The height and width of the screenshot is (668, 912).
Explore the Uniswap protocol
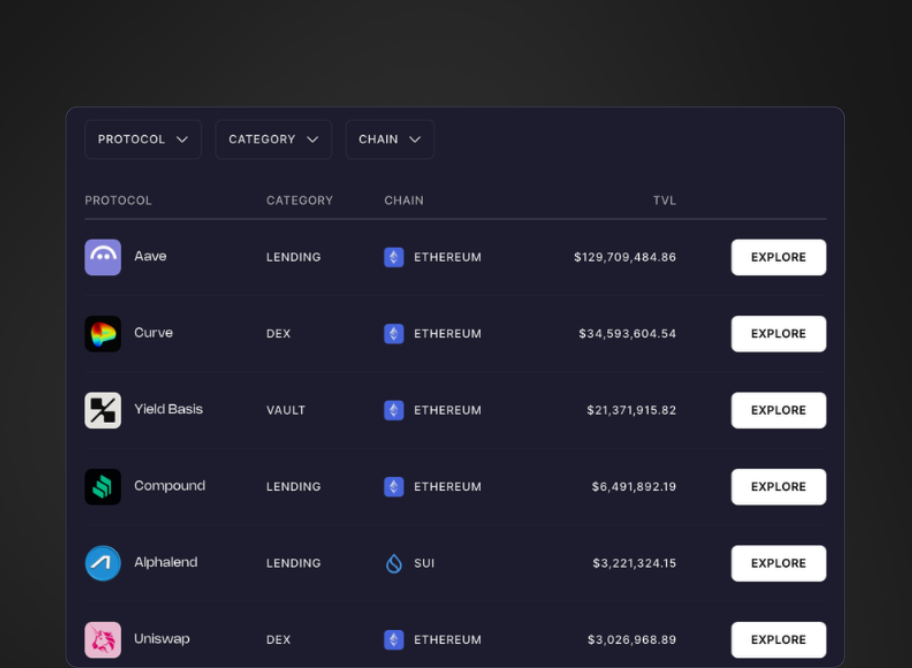click(778, 640)
